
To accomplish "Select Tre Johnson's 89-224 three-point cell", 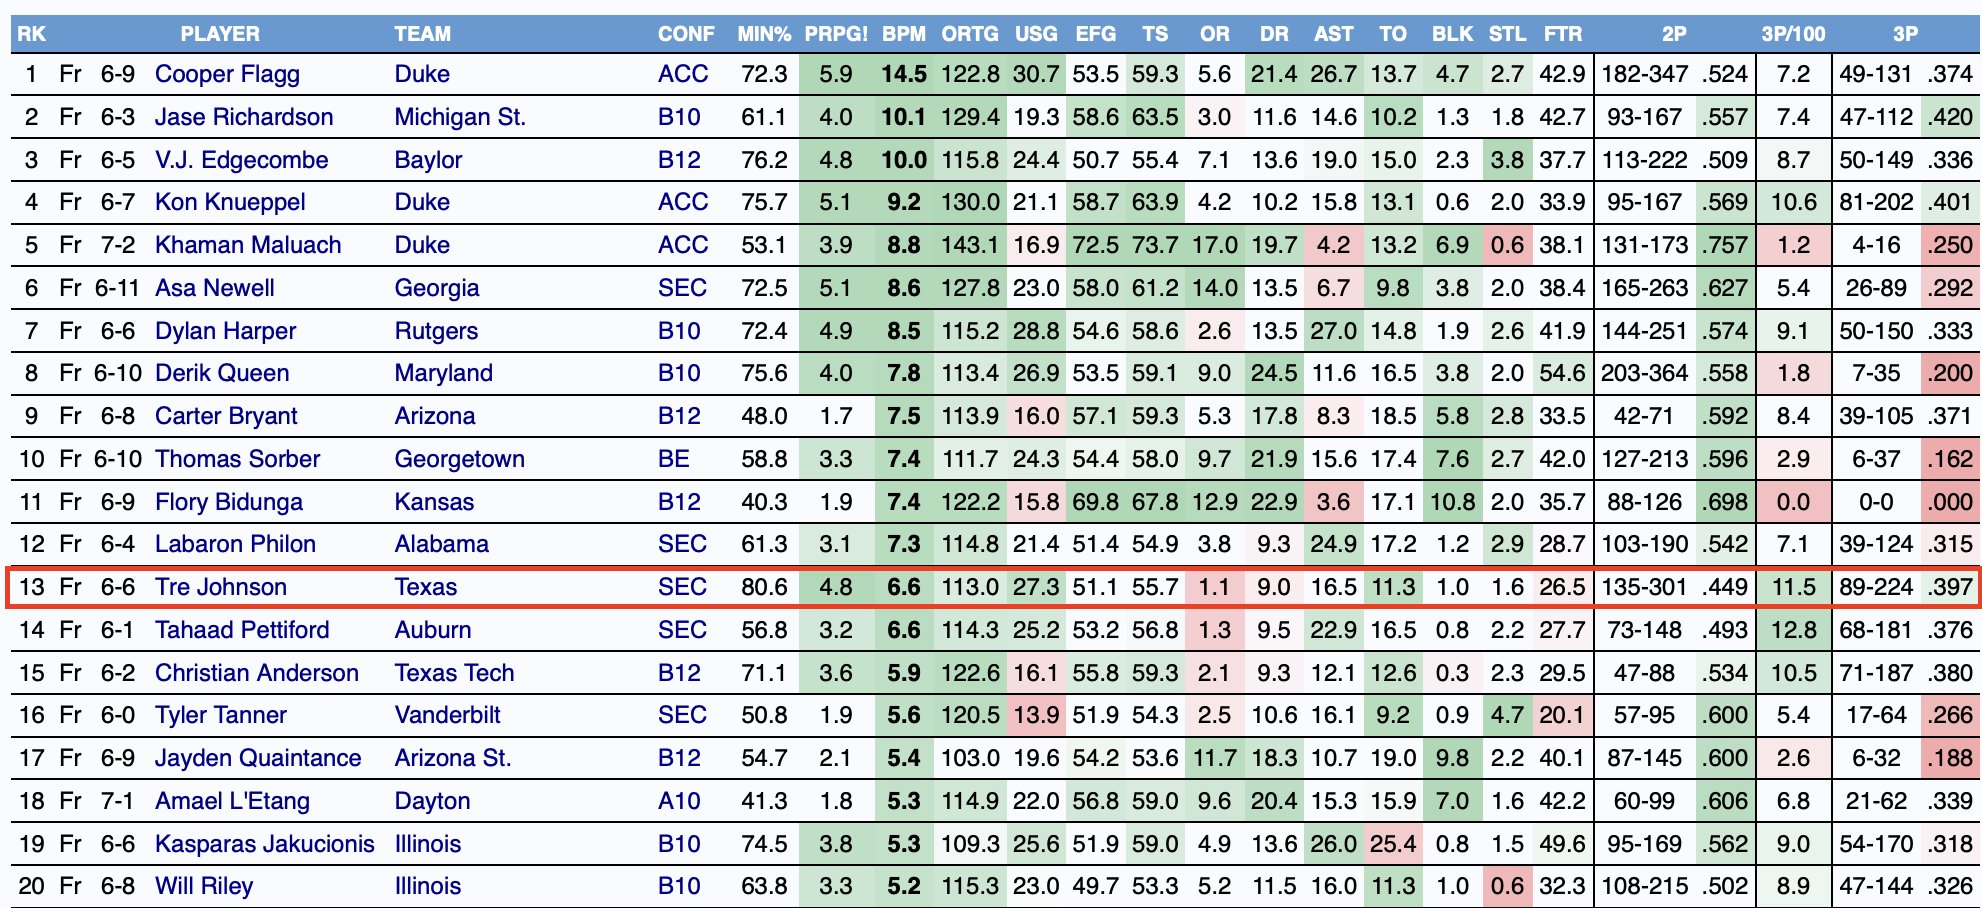I will 1876,587.
